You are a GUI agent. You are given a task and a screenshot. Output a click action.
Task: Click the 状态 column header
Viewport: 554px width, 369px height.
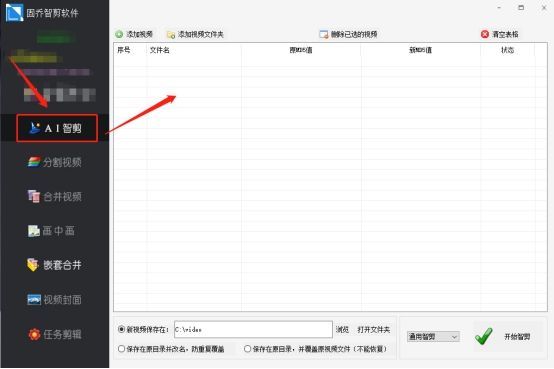point(507,50)
